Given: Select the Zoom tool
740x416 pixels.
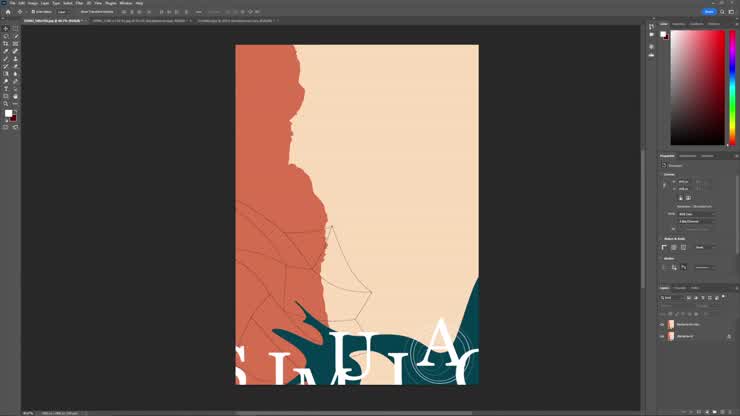Looking at the screenshot, I should (x=6, y=104).
